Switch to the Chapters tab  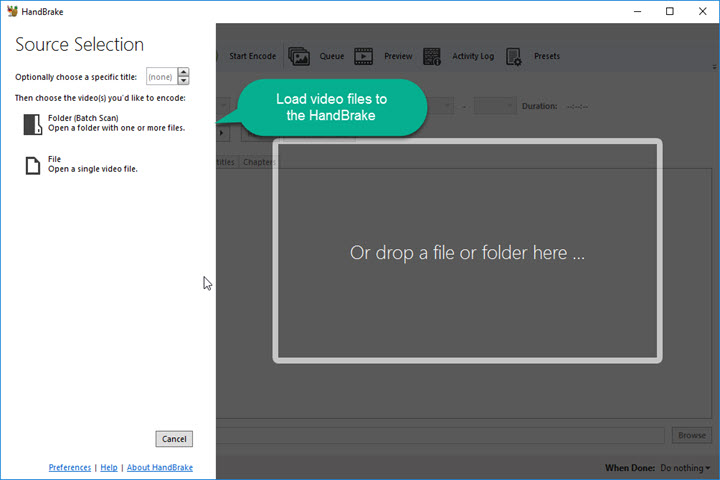coord(259,162)
